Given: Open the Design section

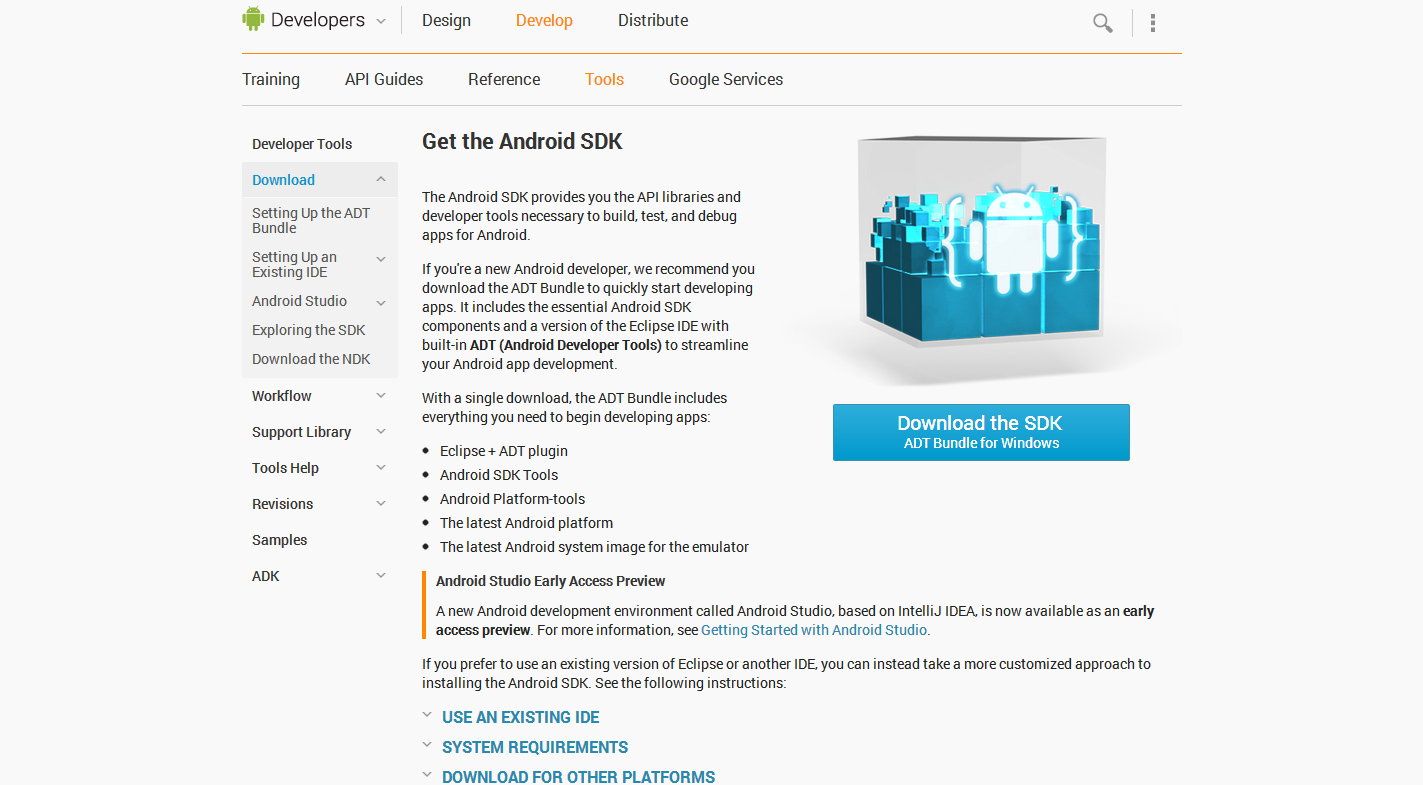Looking at the screenshot, I should [x=446, y=20].
